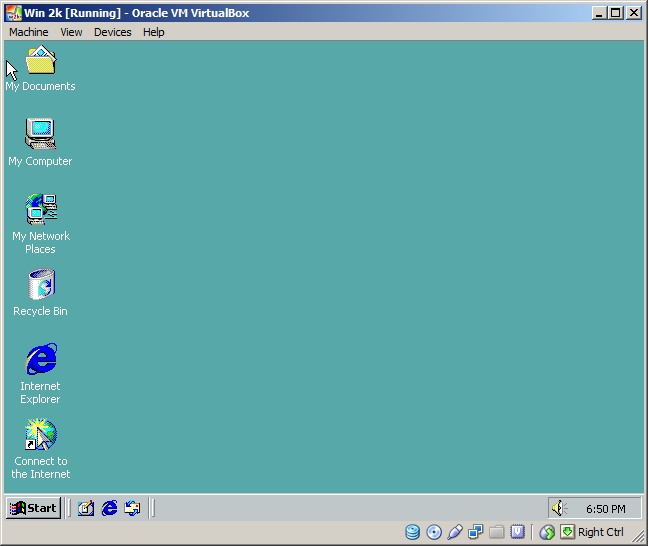Click the VirtualBox mouse integration status icon
The height and width of the screenshot is (546, 648).
click(x=547, y=532)
